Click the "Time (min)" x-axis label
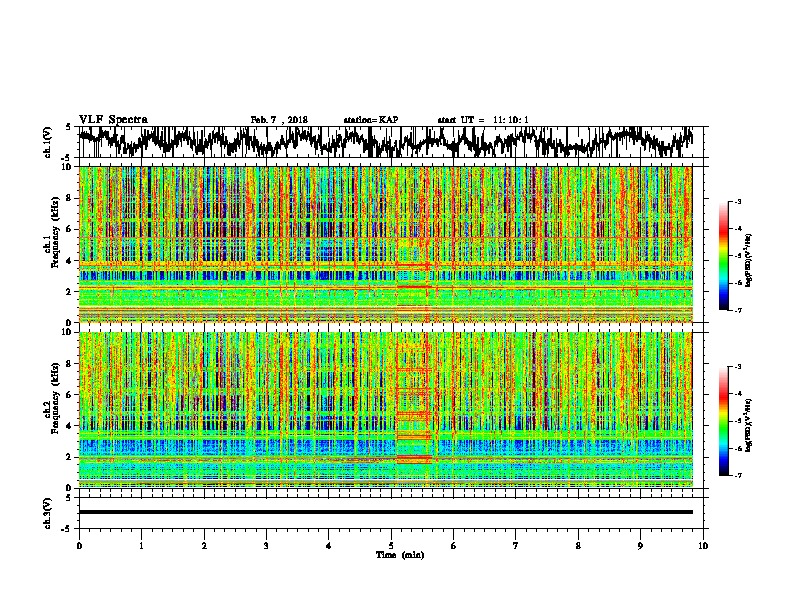792x612 pixels. [400, 555]
